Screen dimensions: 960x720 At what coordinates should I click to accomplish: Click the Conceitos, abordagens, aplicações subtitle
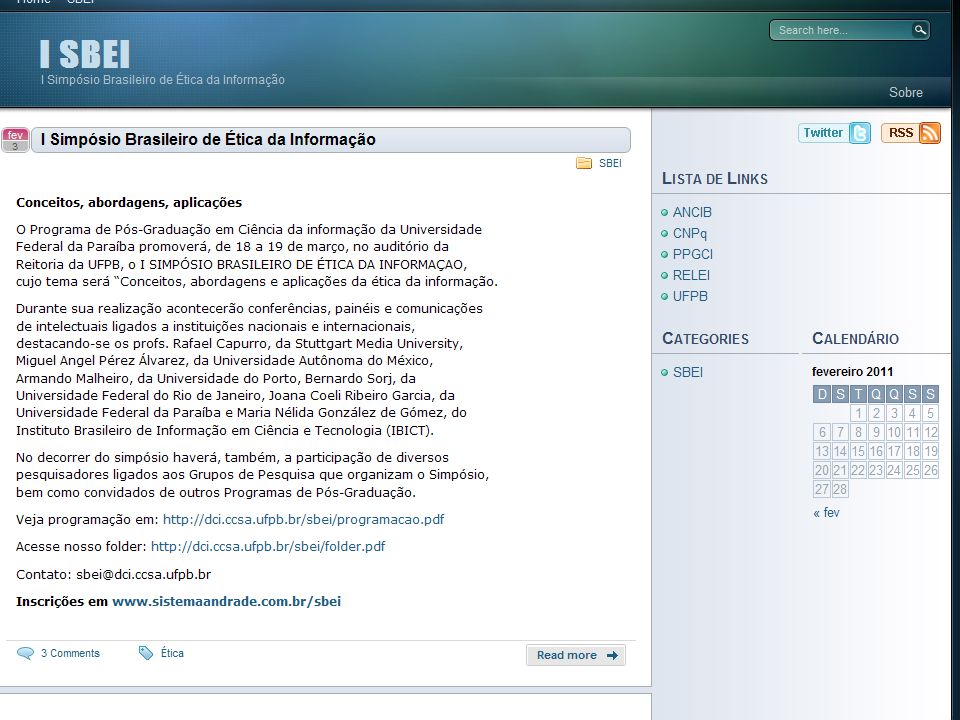click(x=129, y=203)
